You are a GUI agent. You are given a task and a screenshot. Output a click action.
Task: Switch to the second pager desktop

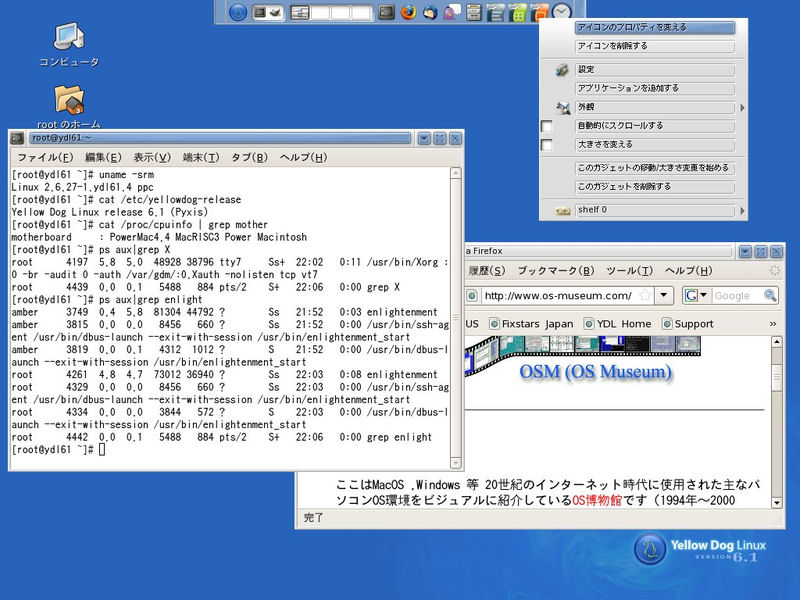pos(320,12)
